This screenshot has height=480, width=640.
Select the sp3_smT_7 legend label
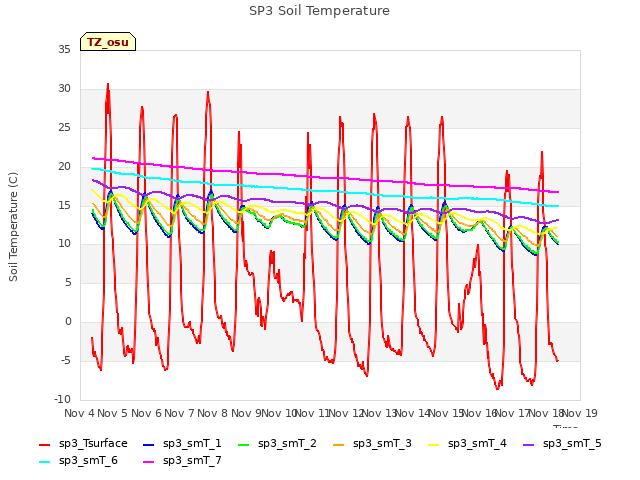[x=192, y=461]
